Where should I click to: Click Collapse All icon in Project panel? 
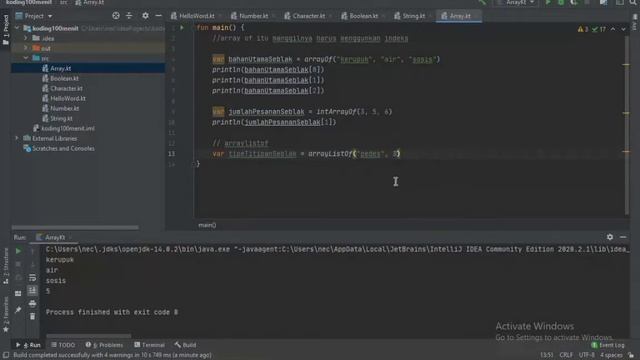pos(129,16)
